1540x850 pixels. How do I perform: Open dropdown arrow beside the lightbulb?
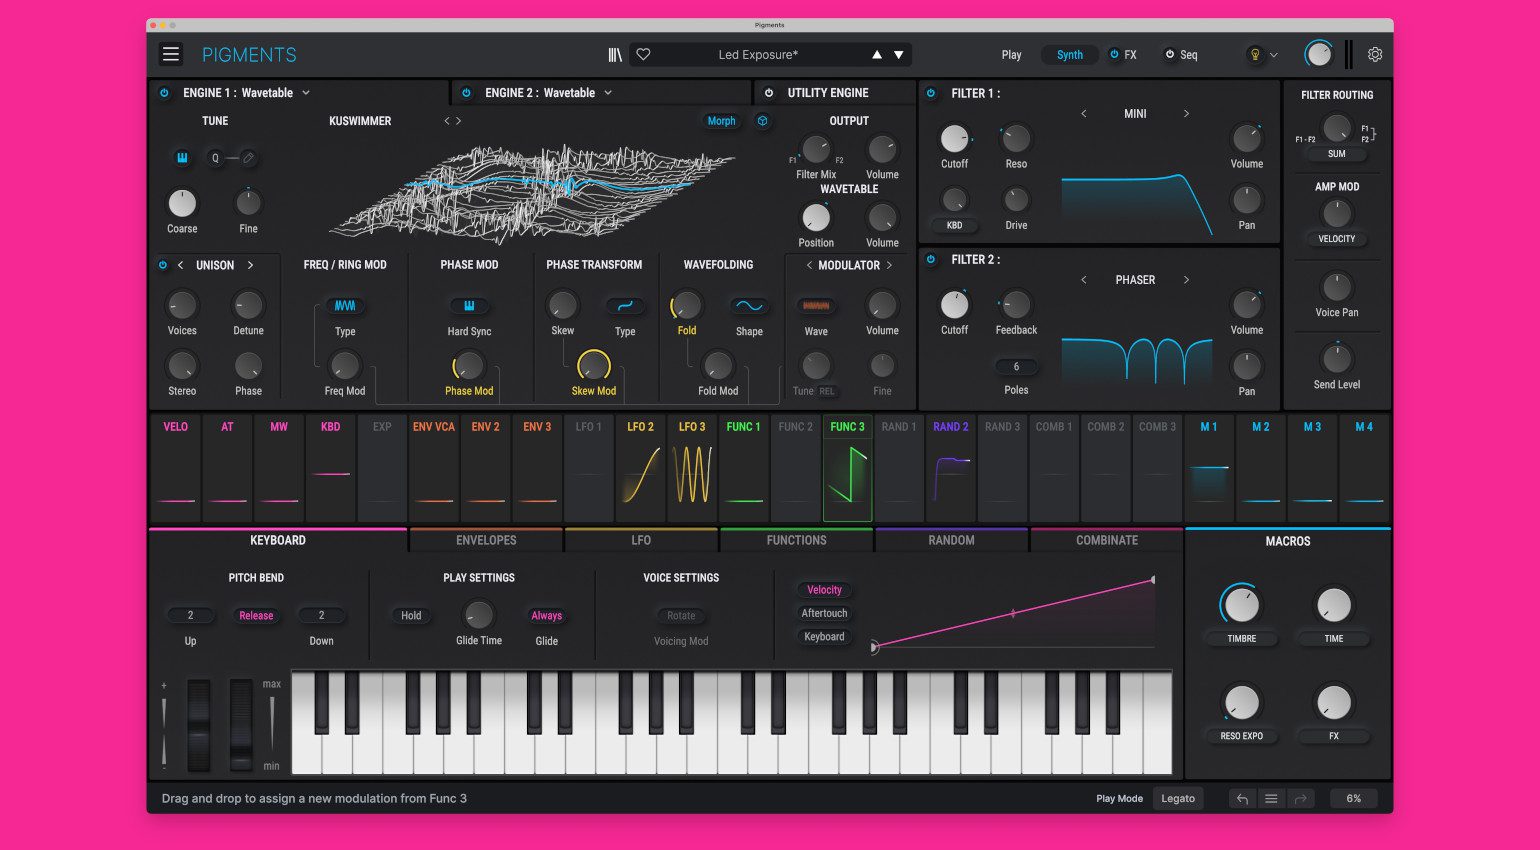[1274, 55]
